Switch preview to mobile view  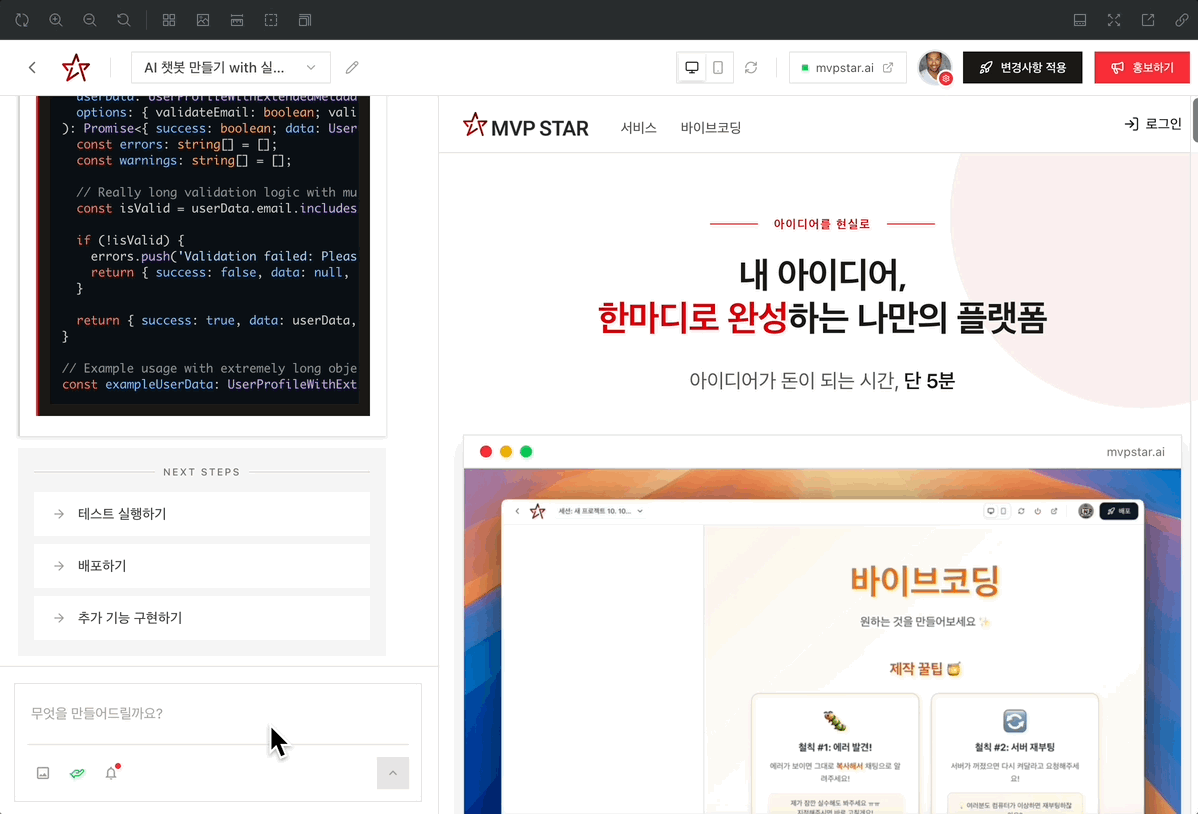pos(718,67)
